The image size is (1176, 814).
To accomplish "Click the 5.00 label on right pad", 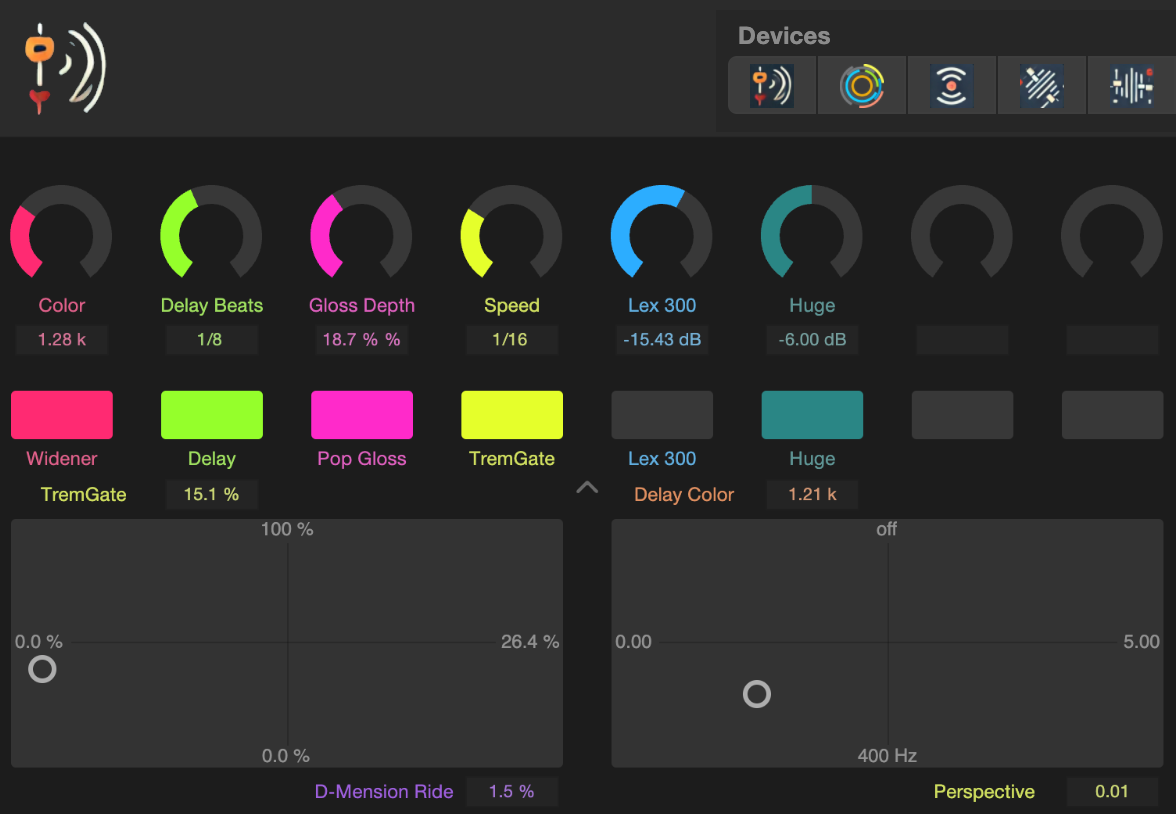I will (x=1142, y=641).
